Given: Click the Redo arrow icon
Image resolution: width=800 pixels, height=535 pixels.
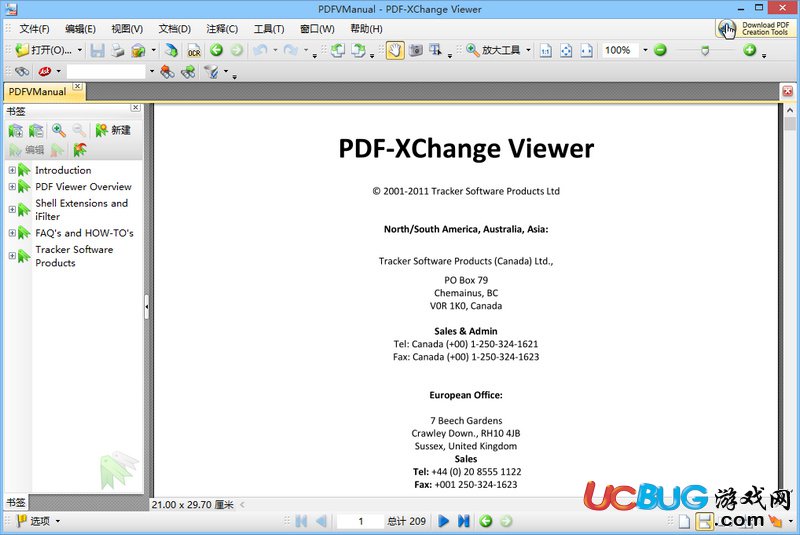Looking at the screenshot, I should (290, 50).
